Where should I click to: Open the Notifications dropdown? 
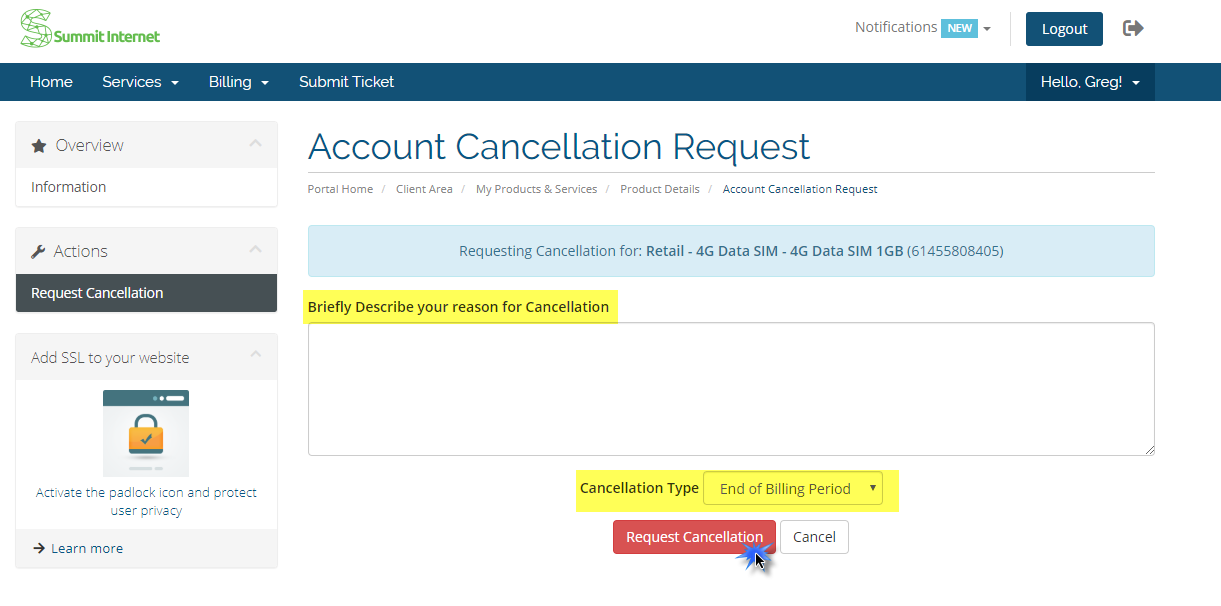point(922,28)
